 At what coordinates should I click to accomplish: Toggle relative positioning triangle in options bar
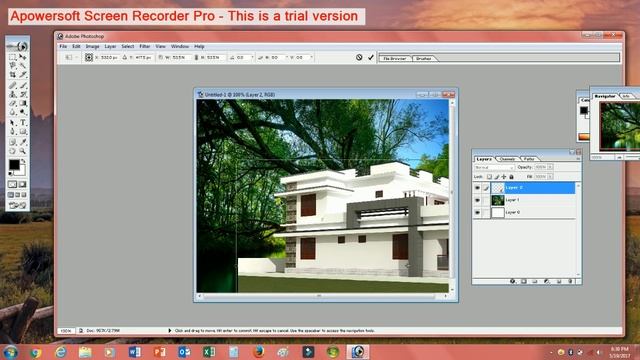pyautogui.click(x=124, y=58)
